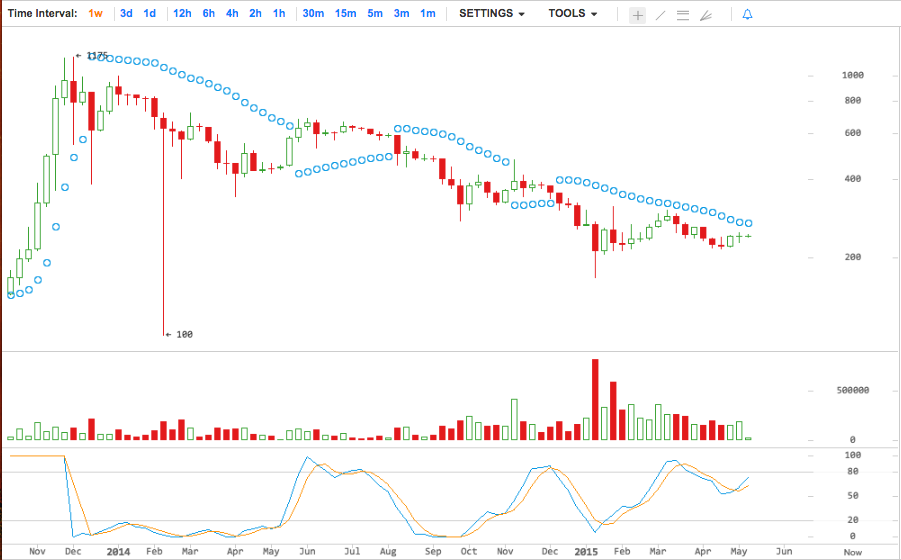Click the 1000 price axis label
This screenshot has width=901, height=560.
[853, 75]
